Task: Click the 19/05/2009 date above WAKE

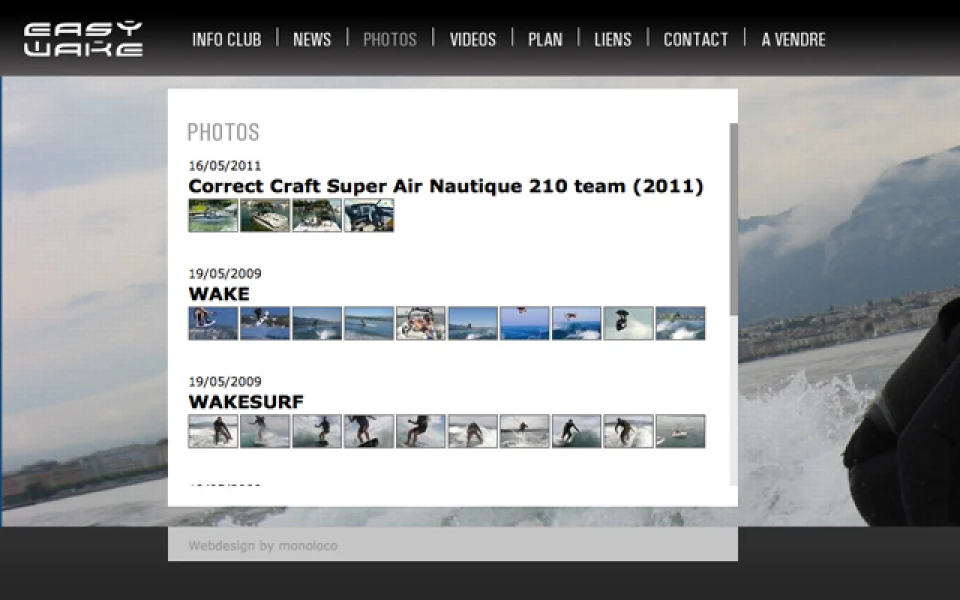Action: pos(225,273)
